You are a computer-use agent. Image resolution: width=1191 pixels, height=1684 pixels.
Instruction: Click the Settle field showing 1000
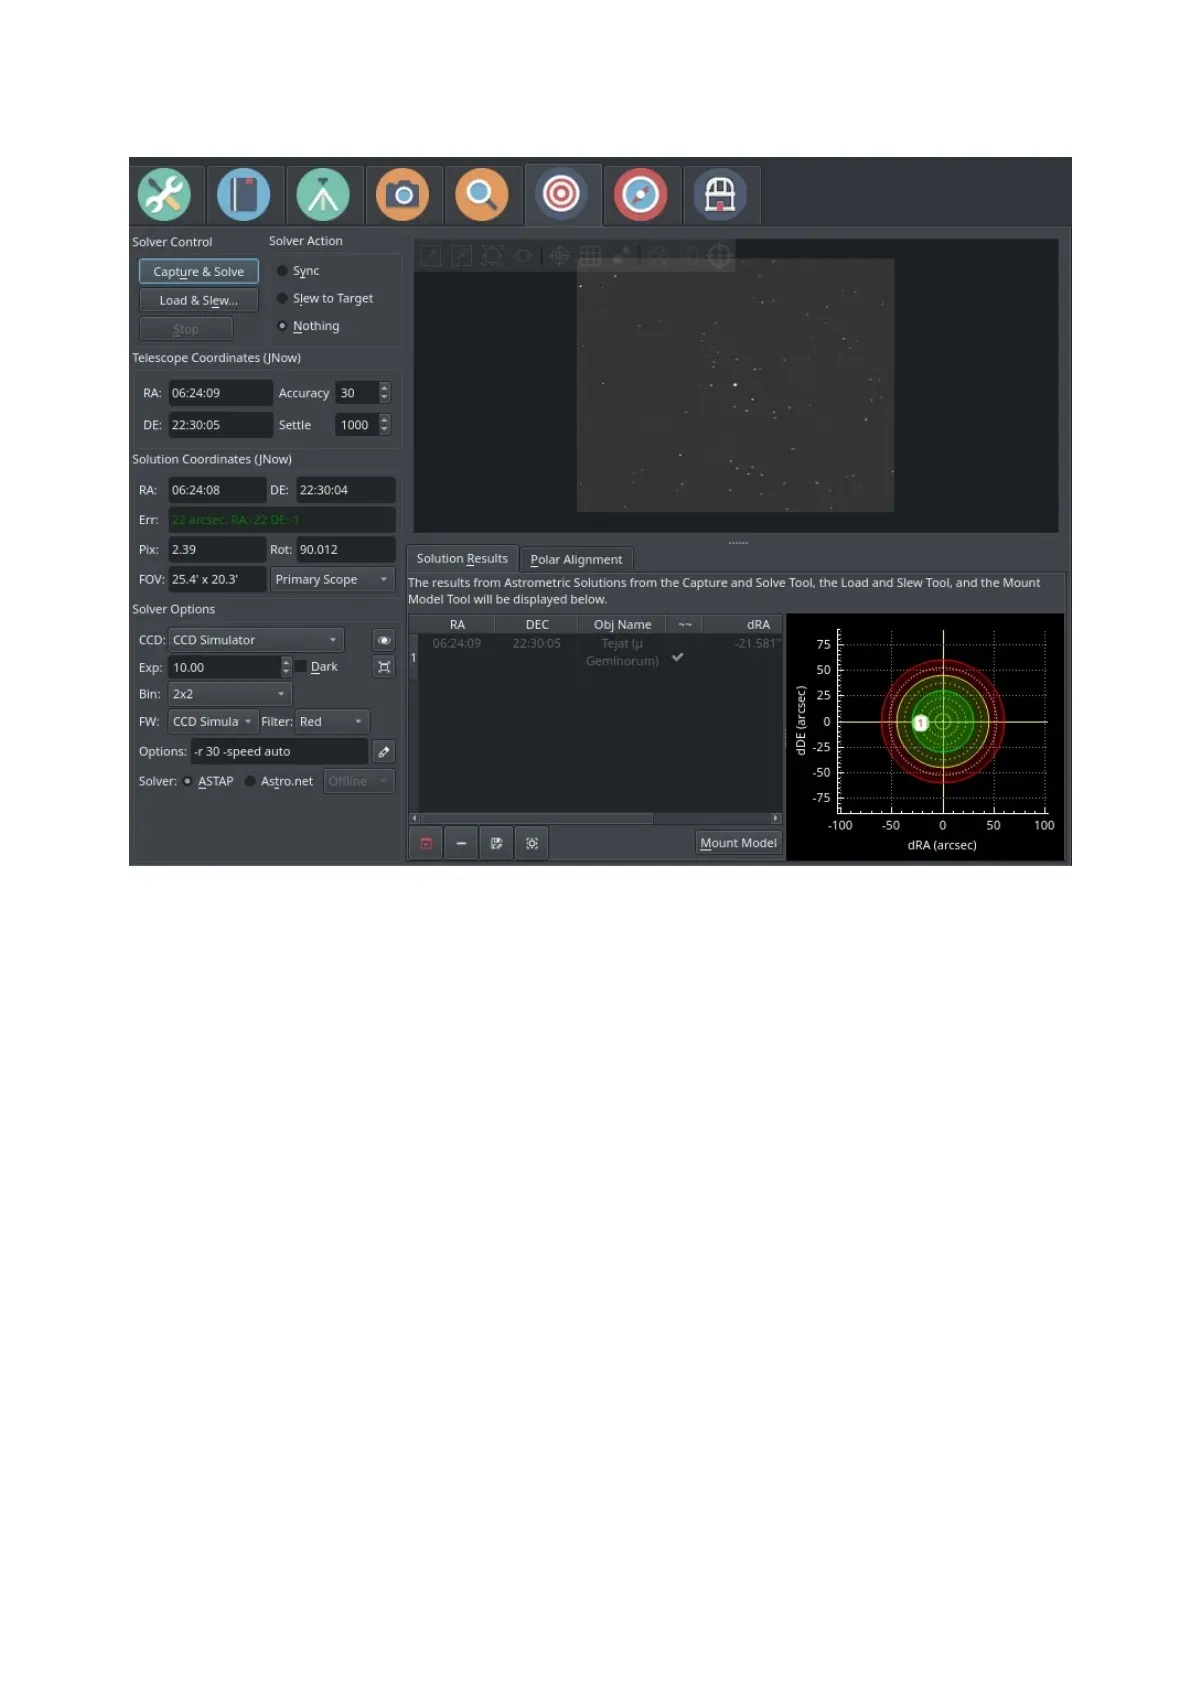tap(356, 425)
